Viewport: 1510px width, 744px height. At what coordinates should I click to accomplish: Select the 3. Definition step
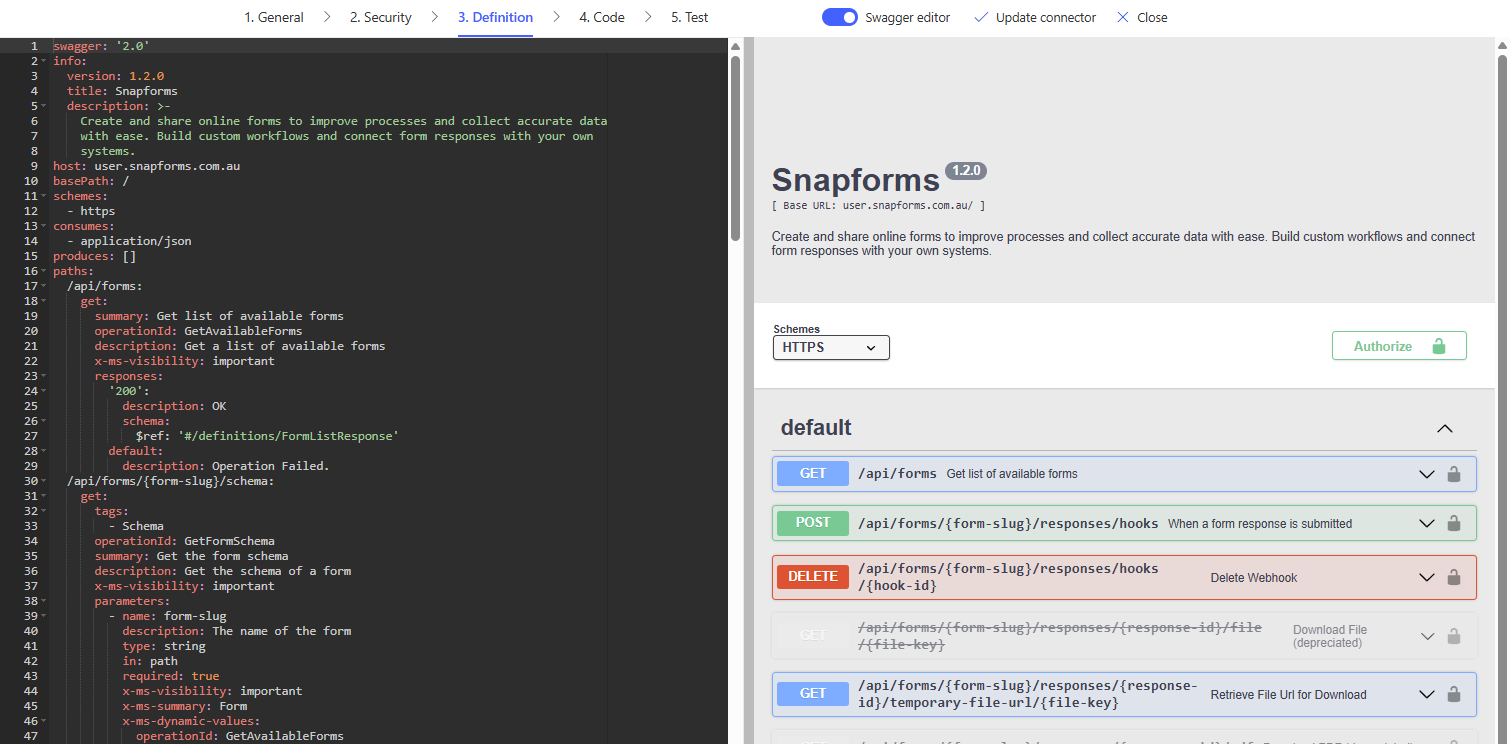(495, 17)
